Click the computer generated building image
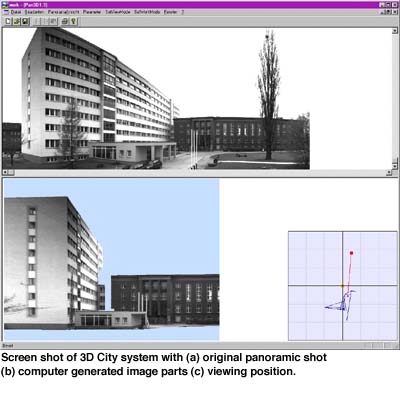Image resolution: width=400 pixels, height=397 pixels. (112, 260)
